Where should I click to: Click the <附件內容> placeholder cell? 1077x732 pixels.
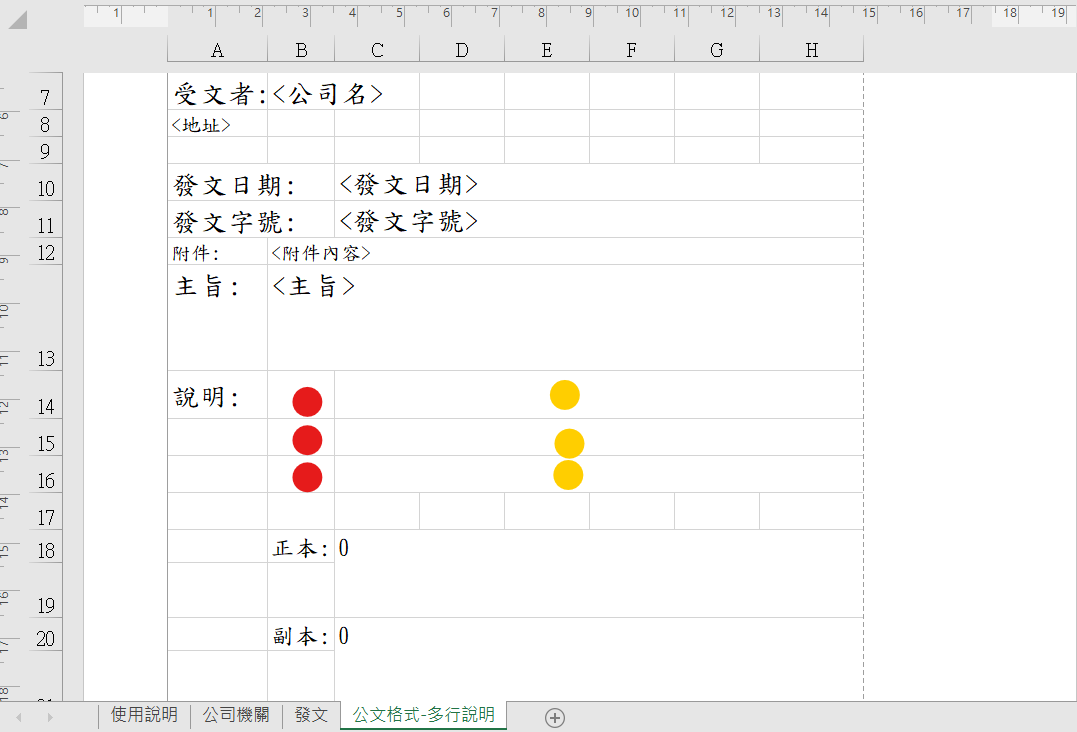565,251
